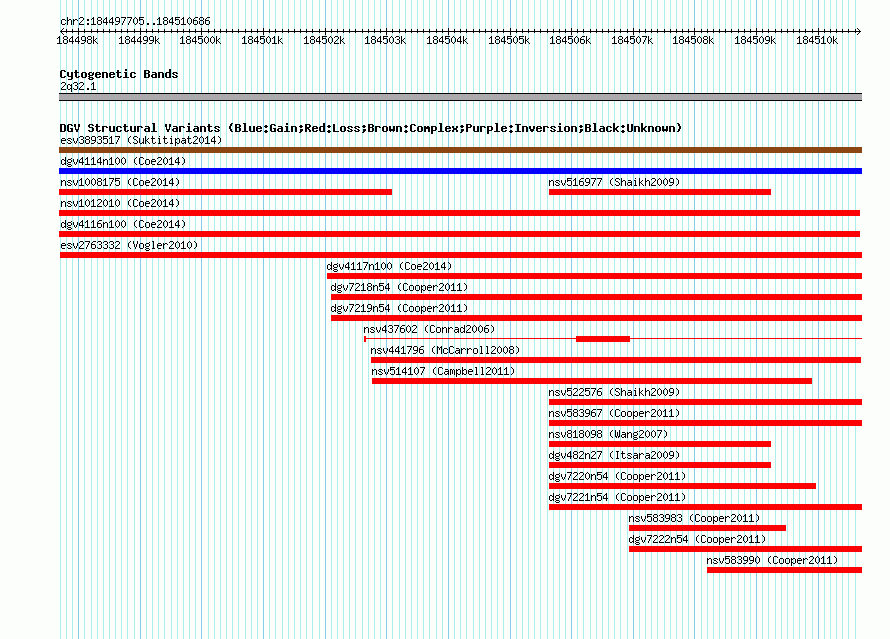Screen dimensions: 890x639
Task: Click the 184506k ruler position
Action: click(x=570, y=40)
